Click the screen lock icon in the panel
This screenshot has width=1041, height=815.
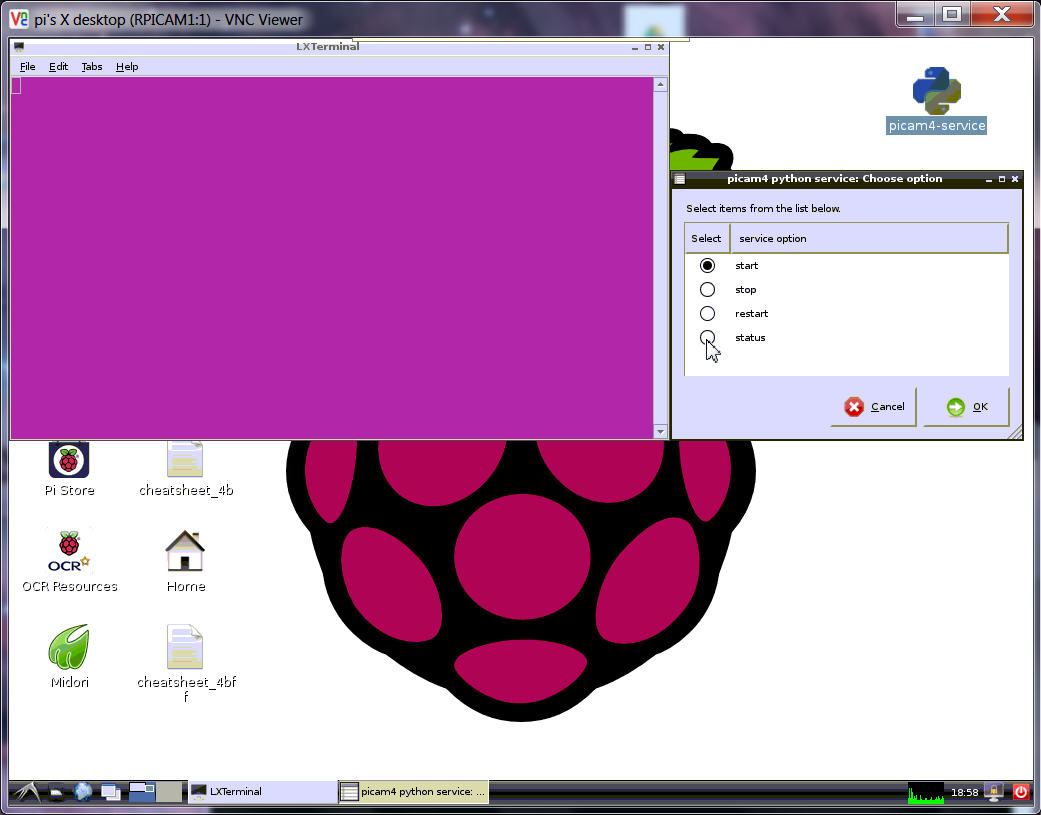(x=994, y=791)
